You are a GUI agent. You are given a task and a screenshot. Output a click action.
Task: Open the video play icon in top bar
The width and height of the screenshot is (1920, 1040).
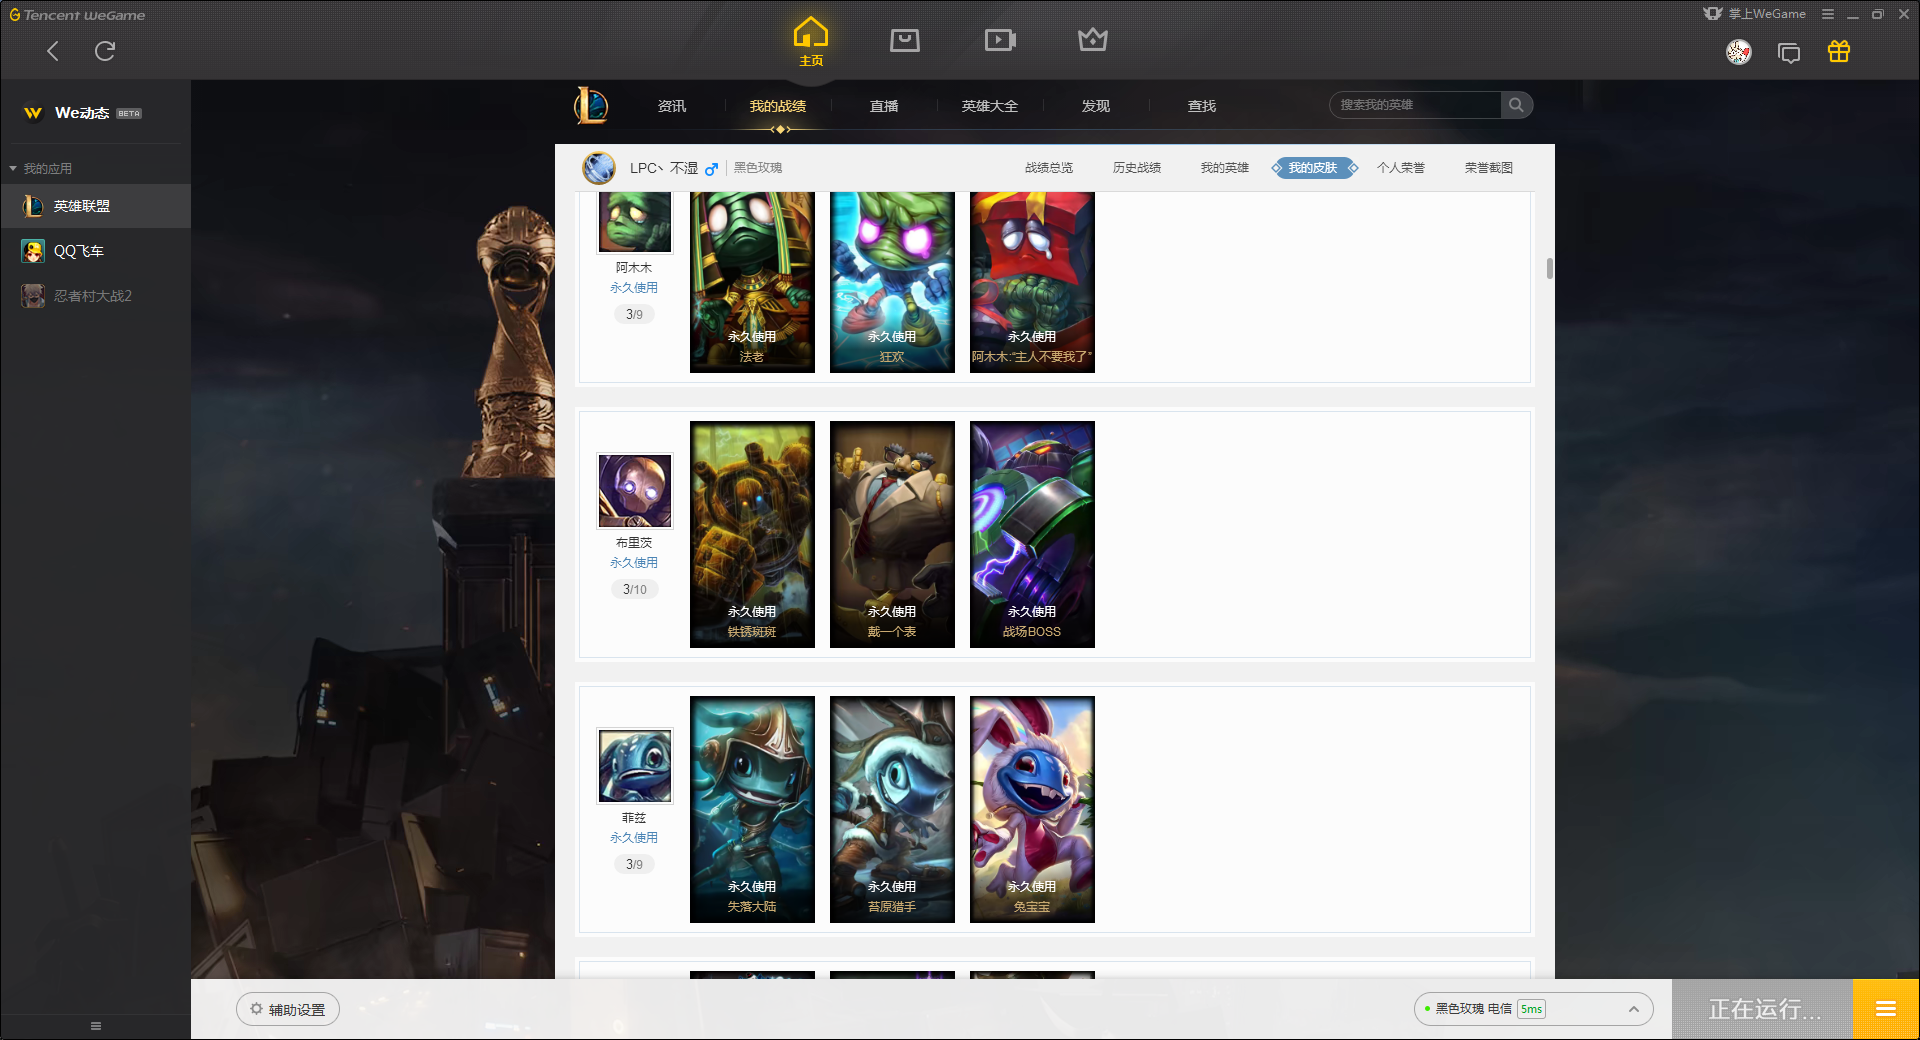click(1000, 40)
